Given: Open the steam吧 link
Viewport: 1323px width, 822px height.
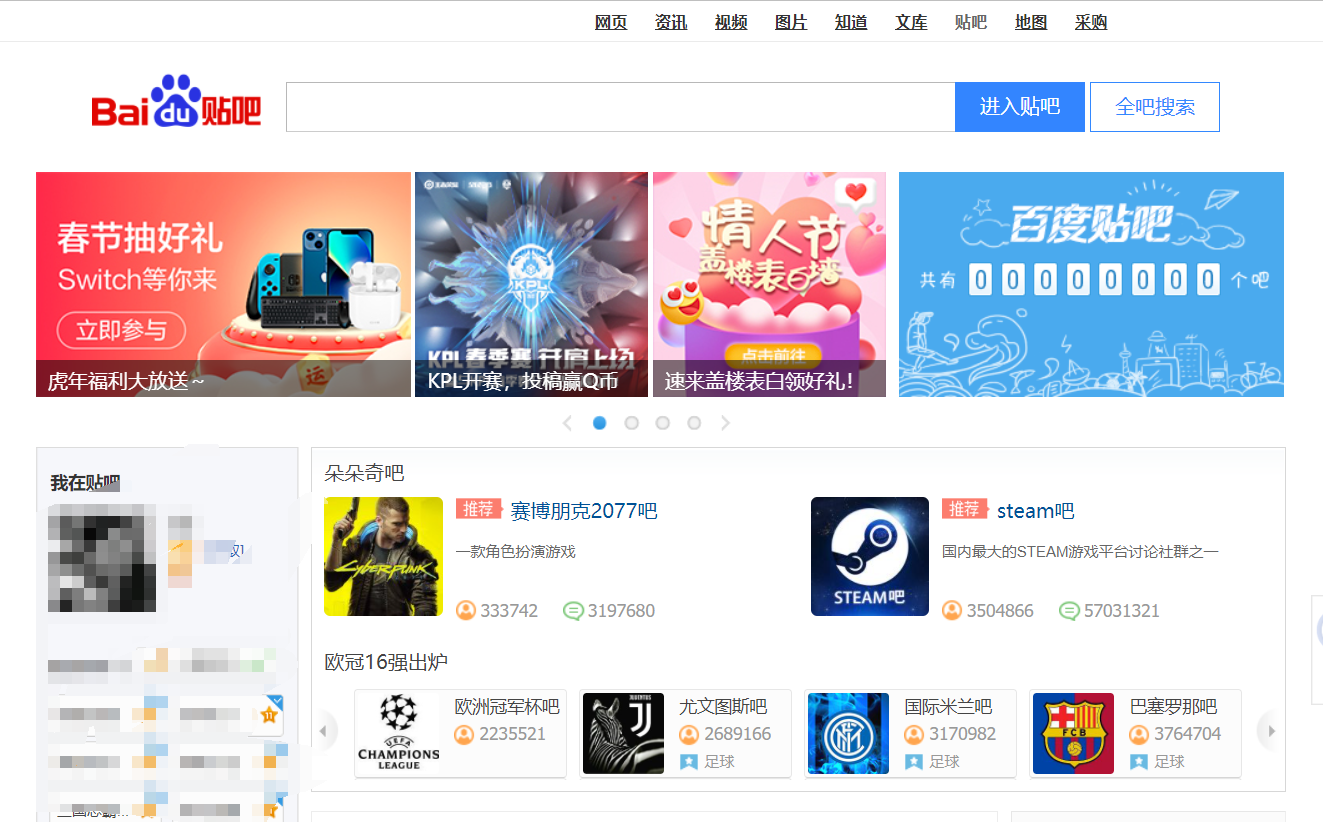Looking at the screenshot, I should click(1035, 511).
